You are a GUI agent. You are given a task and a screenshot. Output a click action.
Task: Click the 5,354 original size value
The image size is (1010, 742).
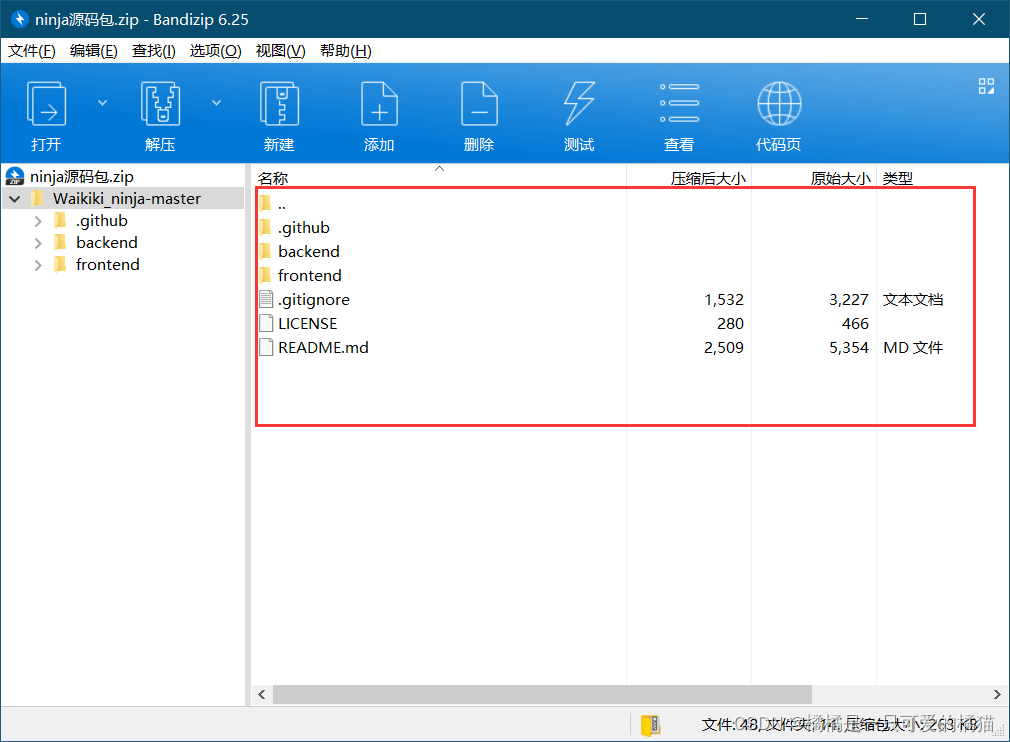848,348
